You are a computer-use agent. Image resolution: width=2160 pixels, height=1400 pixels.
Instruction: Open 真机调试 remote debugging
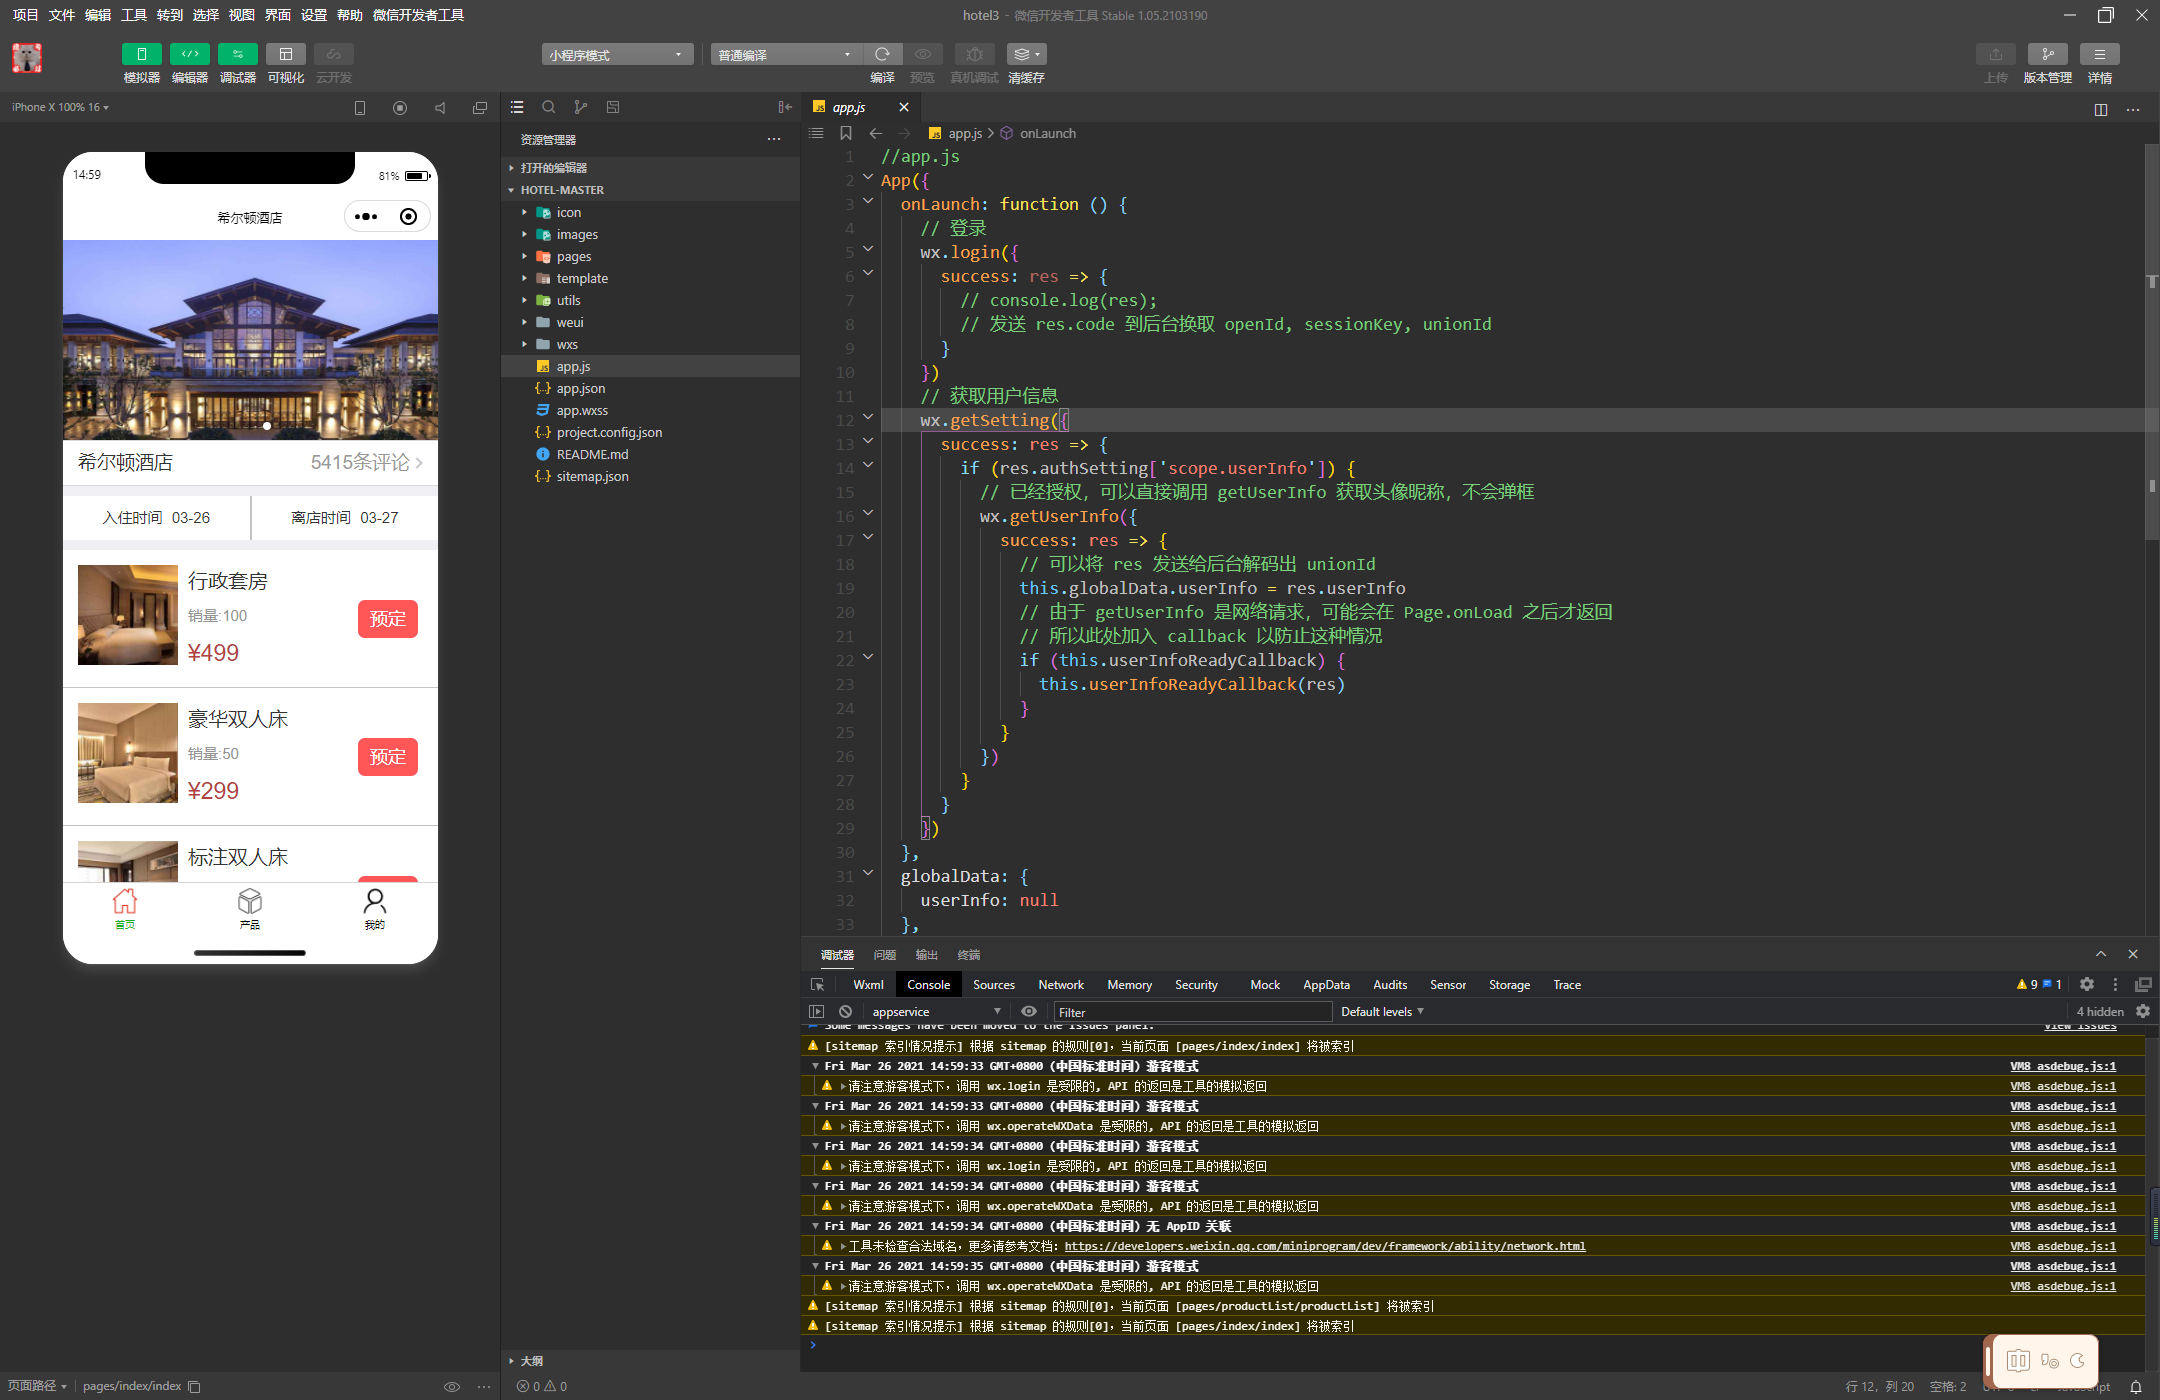point(974,54)
